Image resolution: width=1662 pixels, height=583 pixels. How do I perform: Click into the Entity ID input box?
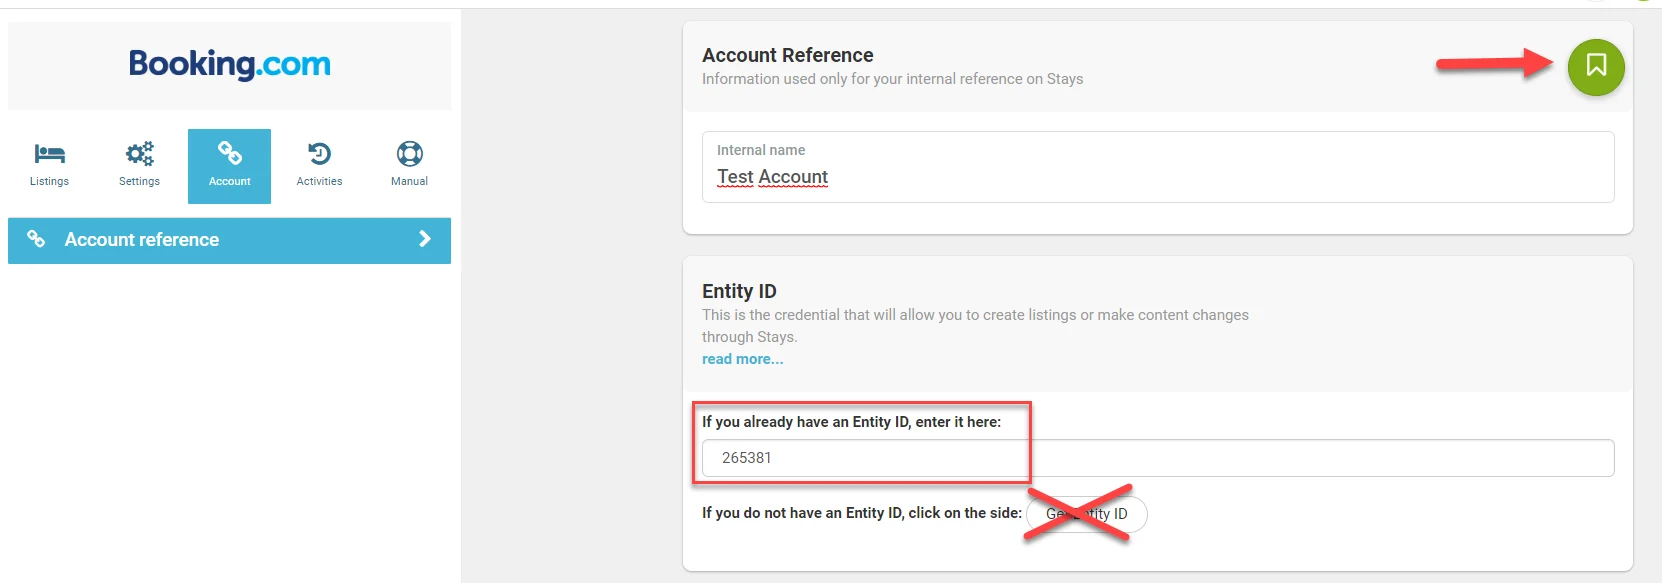(x=1157, y=458)
